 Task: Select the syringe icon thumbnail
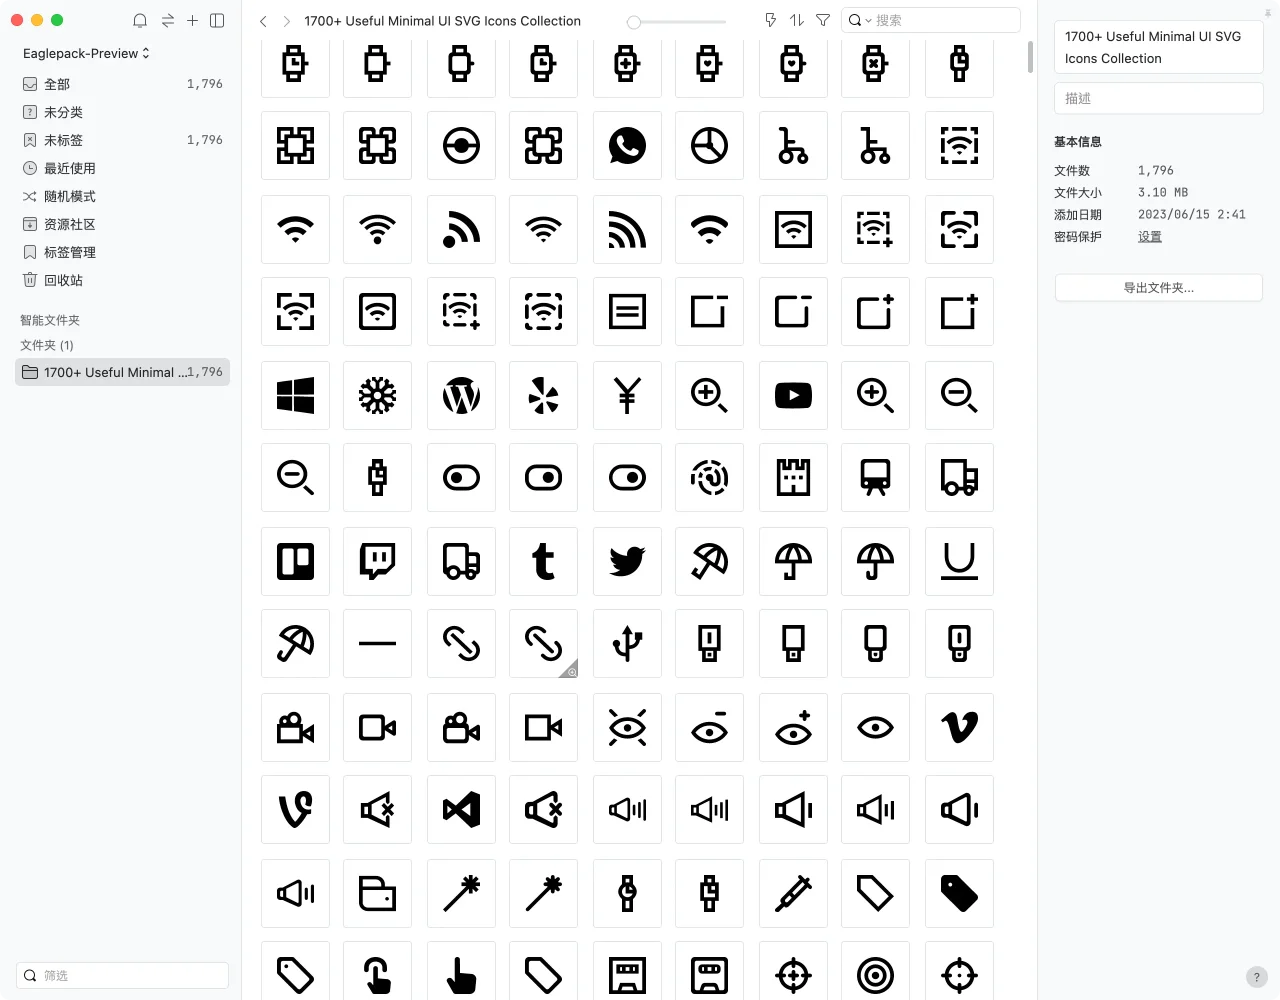(793, 894)
